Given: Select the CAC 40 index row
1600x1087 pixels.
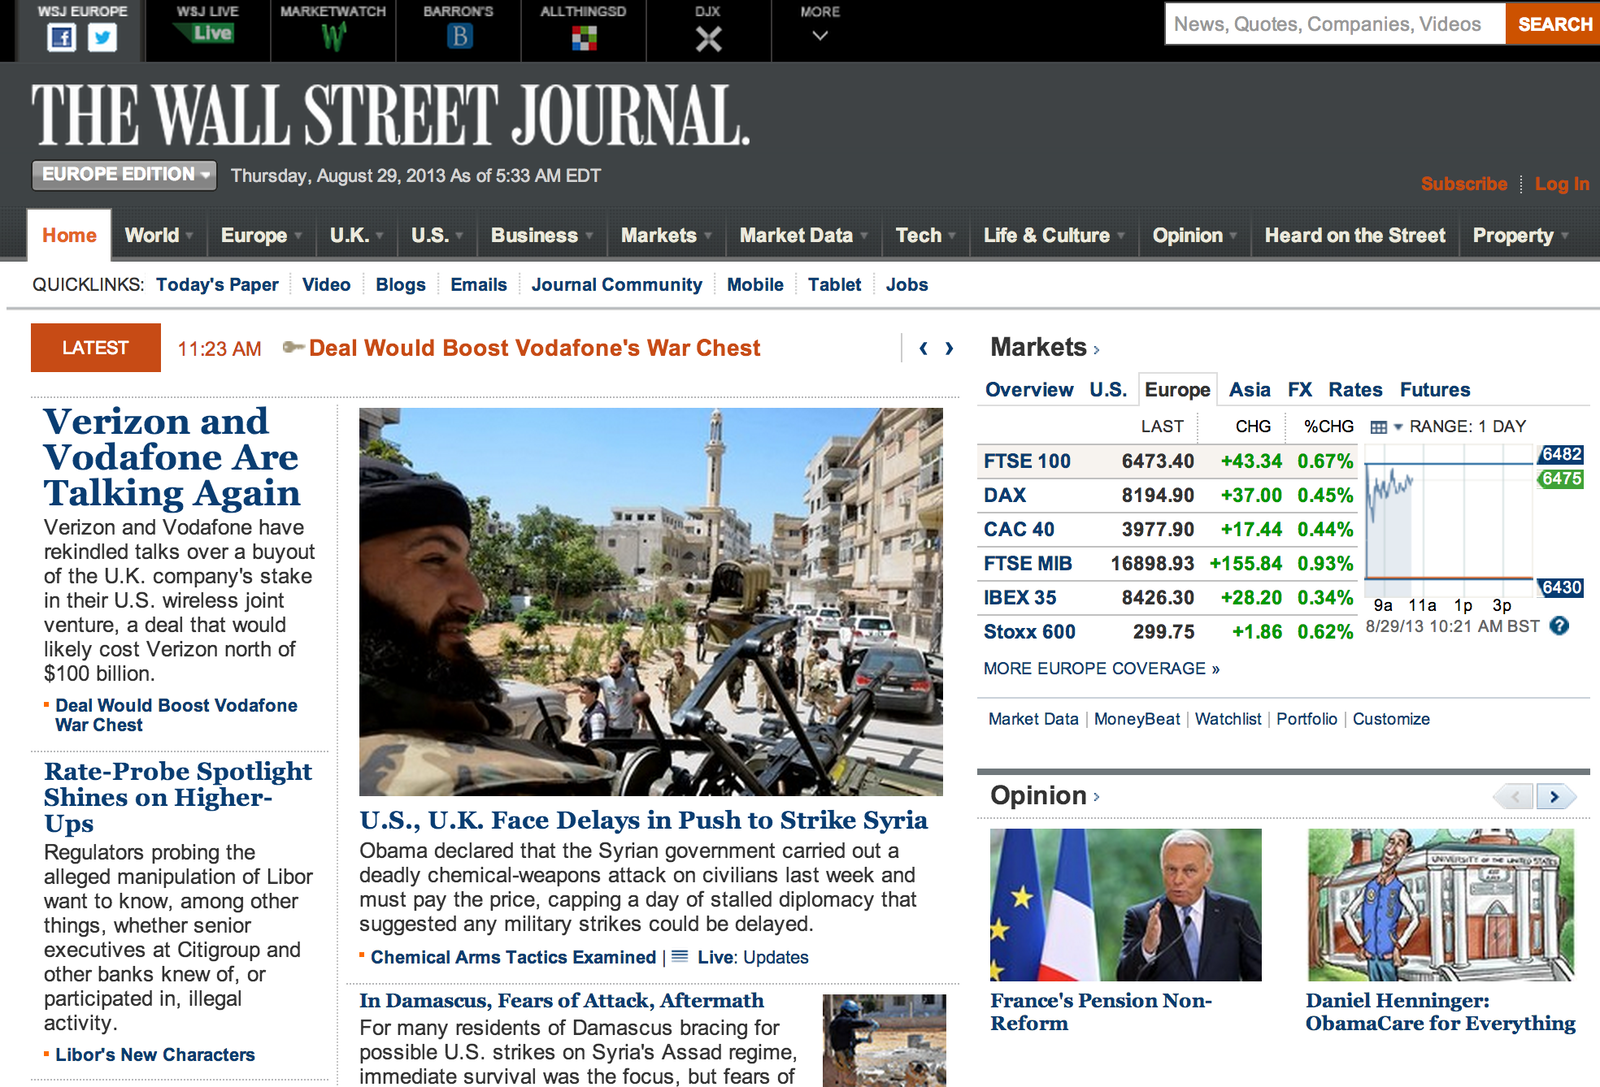Looking at the screenshot, I should click(x=1167, y=529).
